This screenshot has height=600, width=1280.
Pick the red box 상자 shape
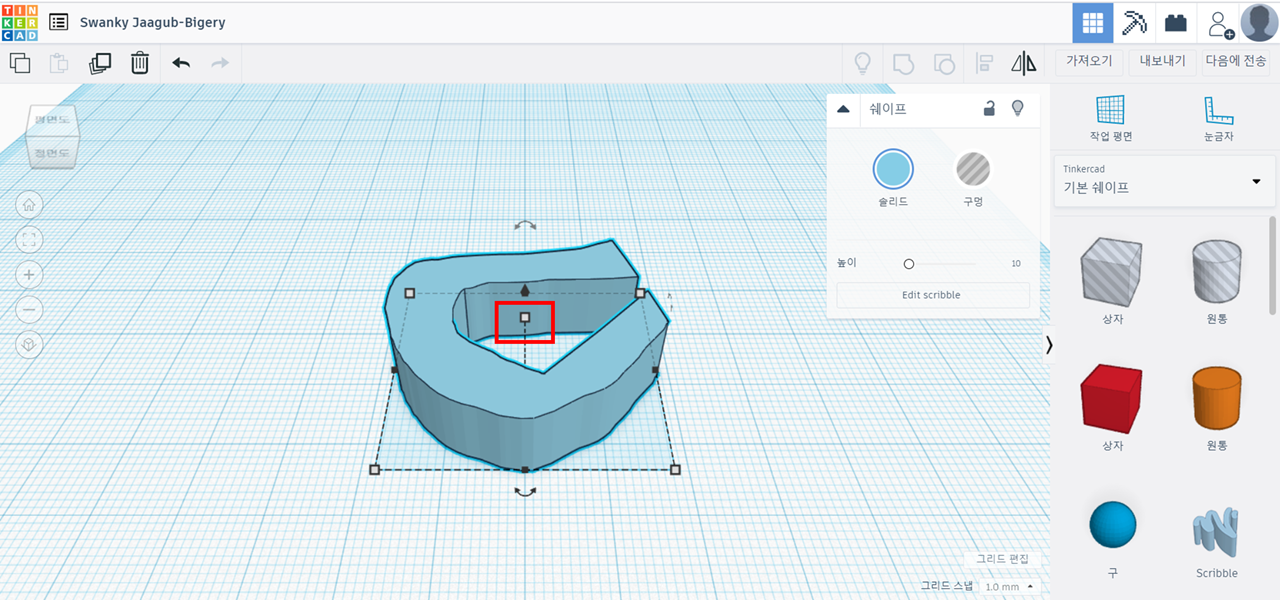[1112, 397]
